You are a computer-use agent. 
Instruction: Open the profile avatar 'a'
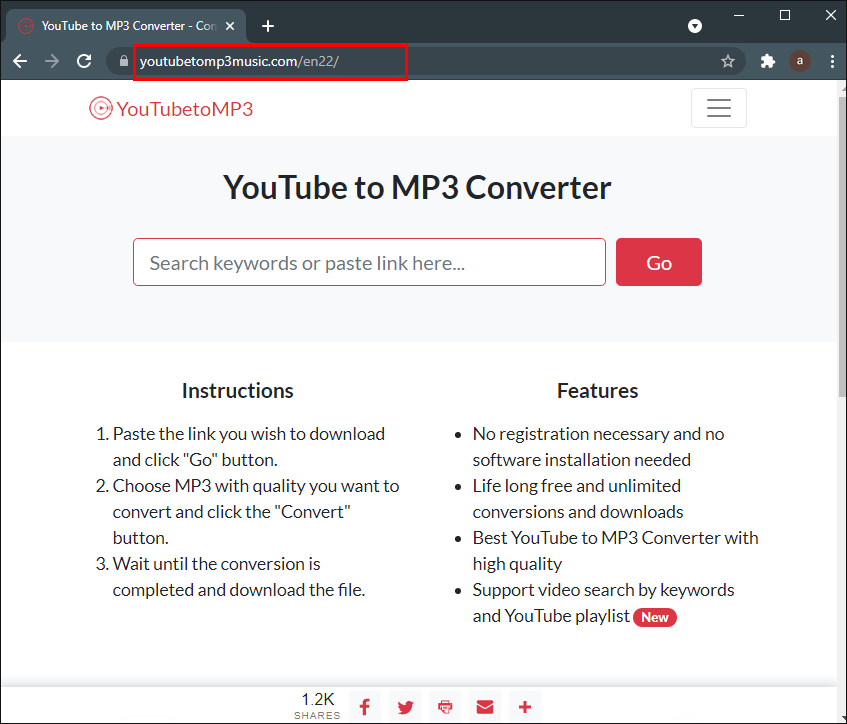pos(799,61)
